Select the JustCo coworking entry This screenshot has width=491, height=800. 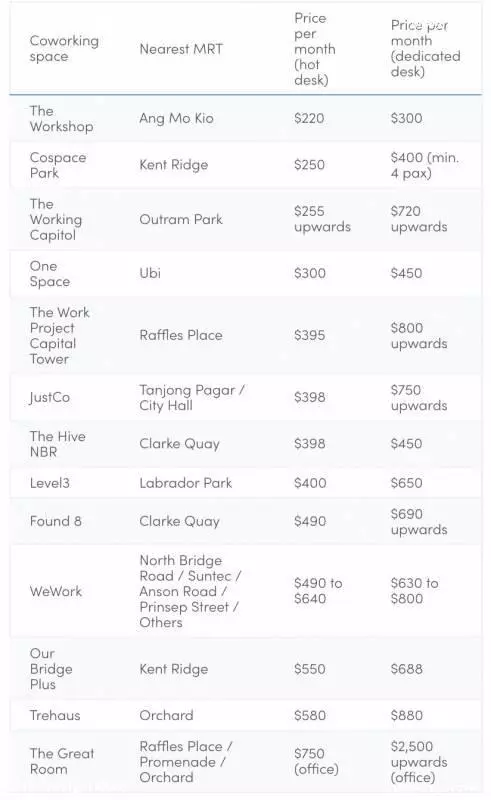50,397
